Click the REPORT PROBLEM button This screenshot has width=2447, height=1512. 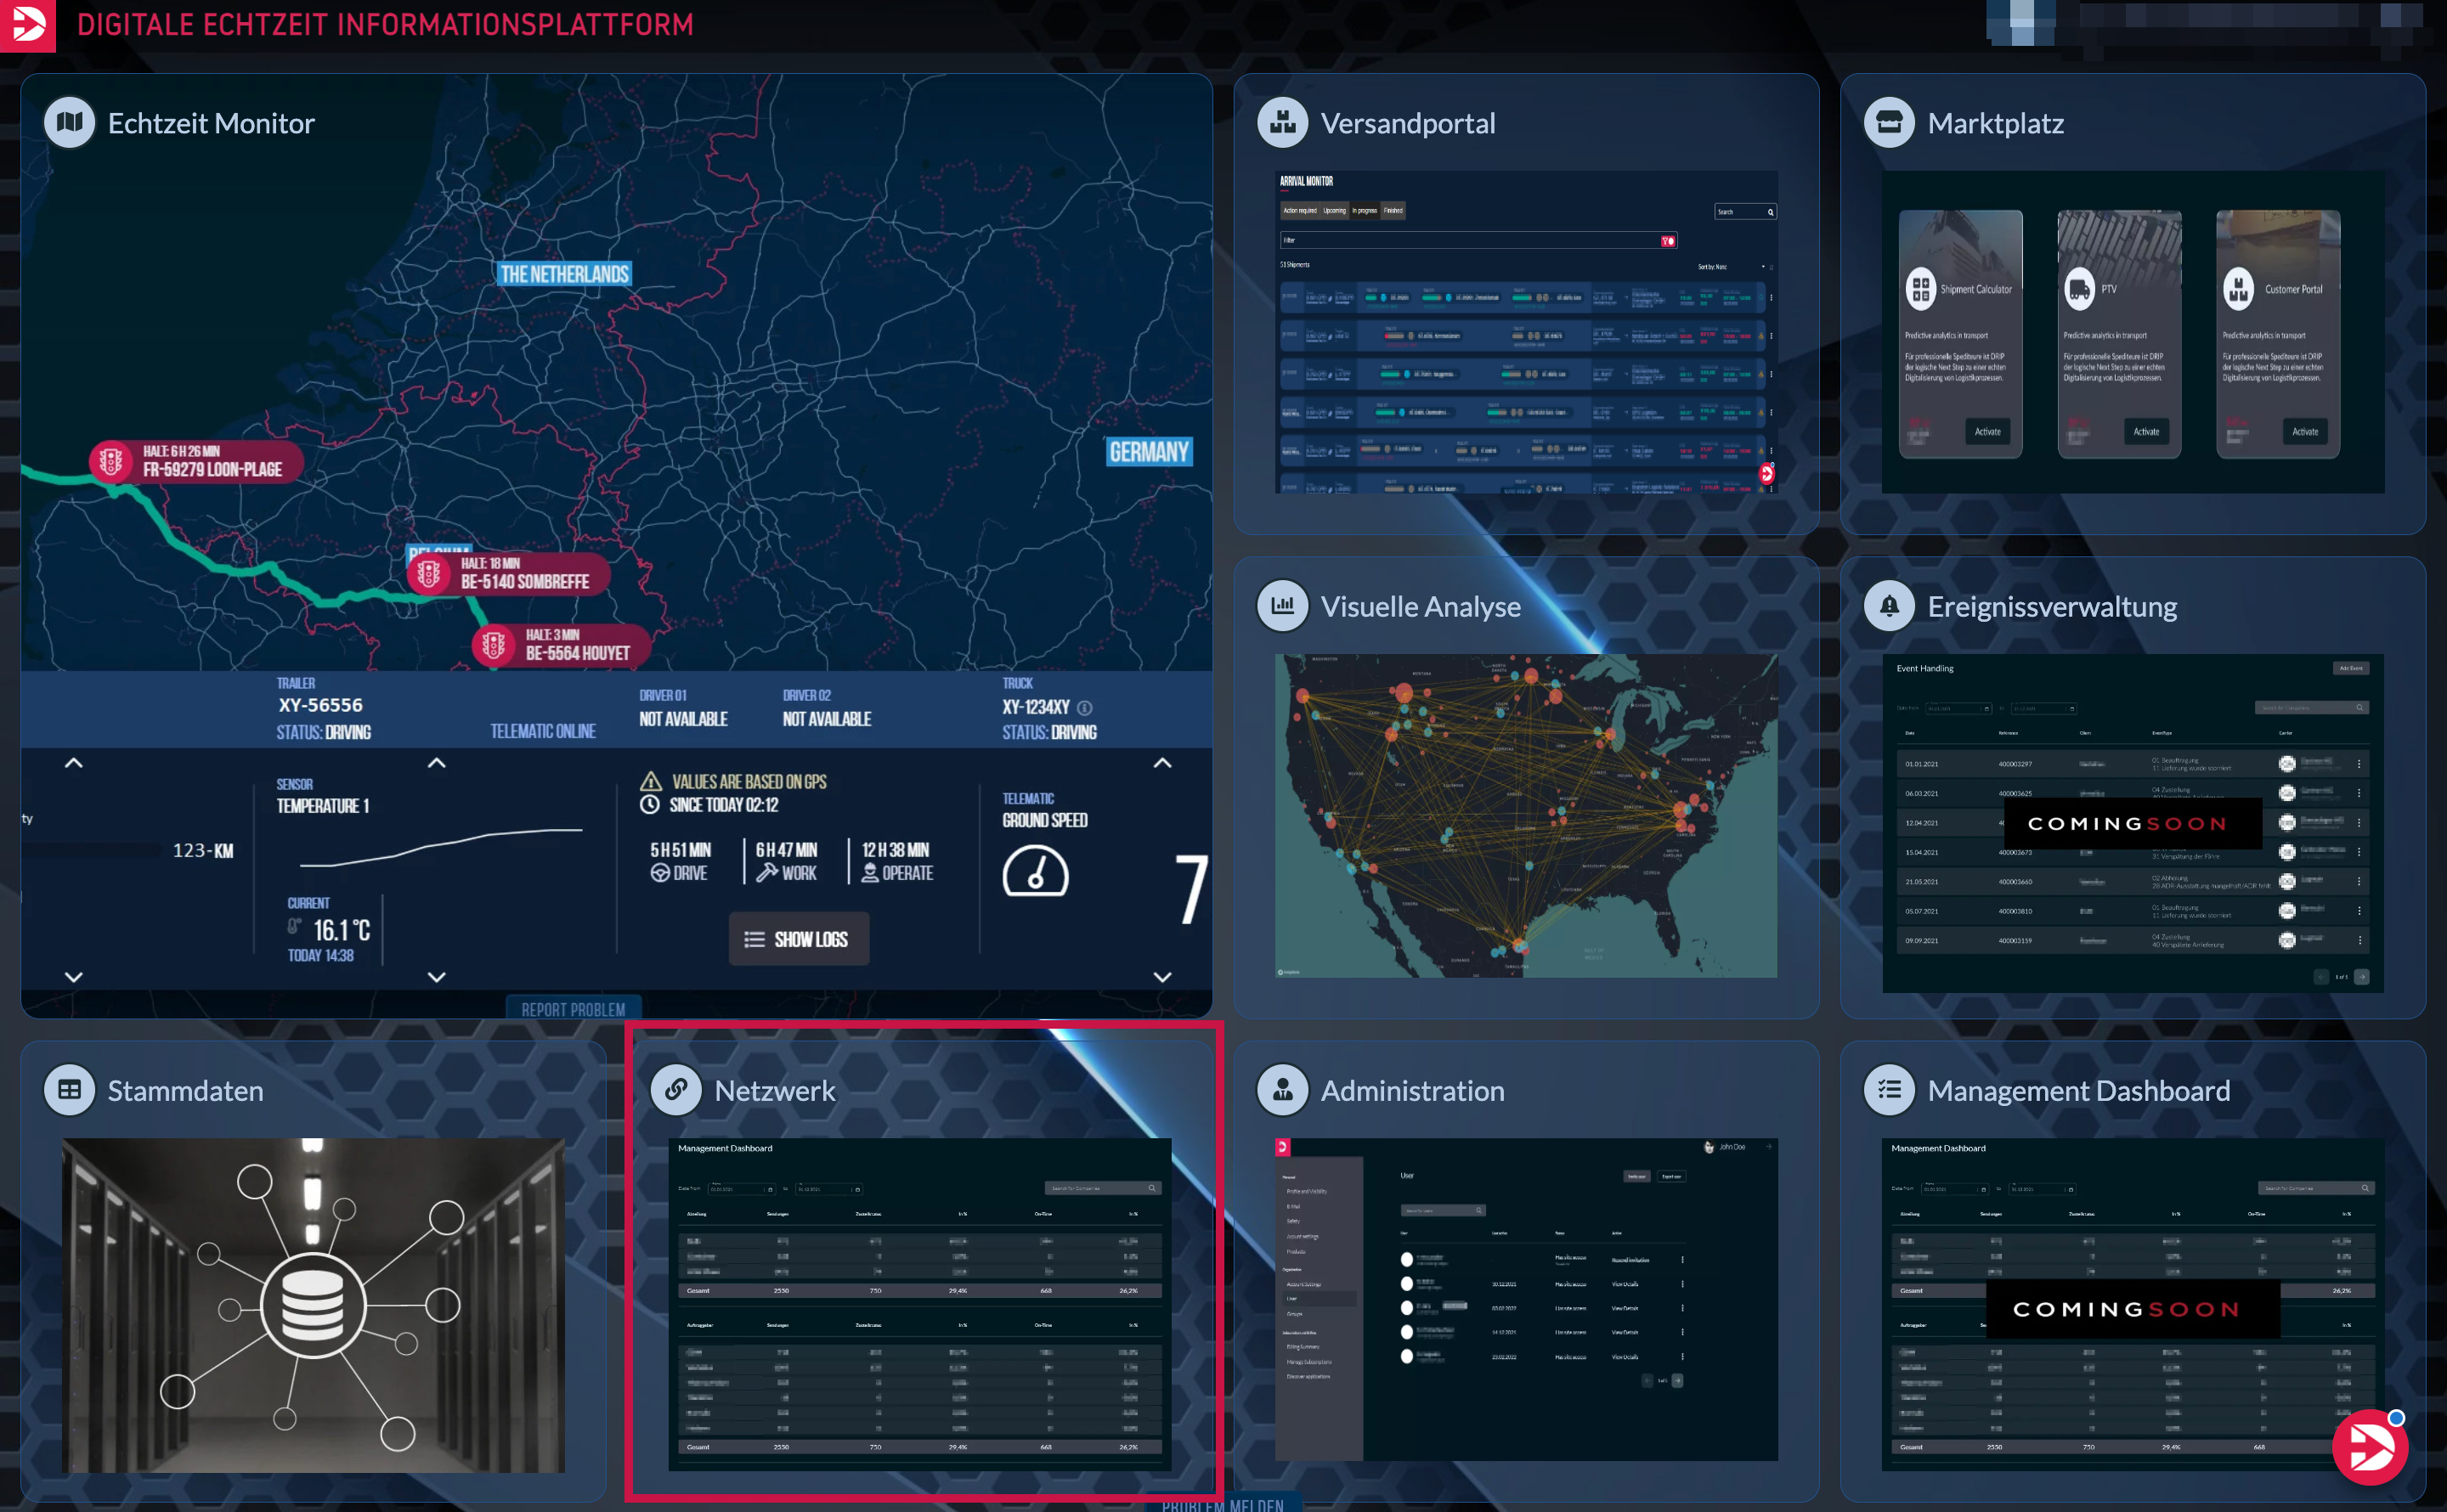[x=573, y=1009]
